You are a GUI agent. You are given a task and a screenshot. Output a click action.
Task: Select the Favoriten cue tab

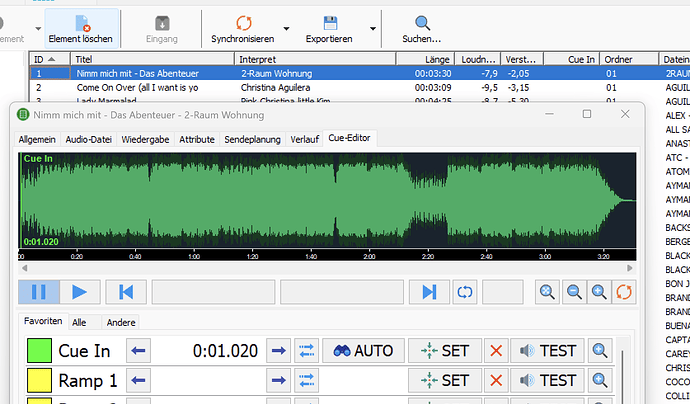pos(43,321)
